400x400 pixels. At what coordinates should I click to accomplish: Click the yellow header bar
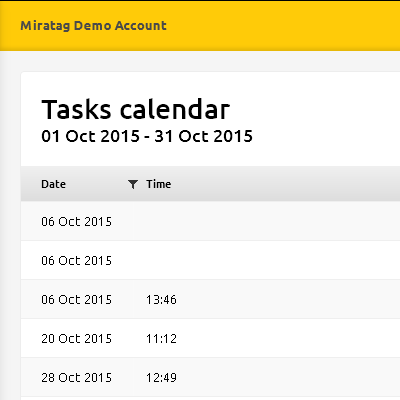point(200,26)
